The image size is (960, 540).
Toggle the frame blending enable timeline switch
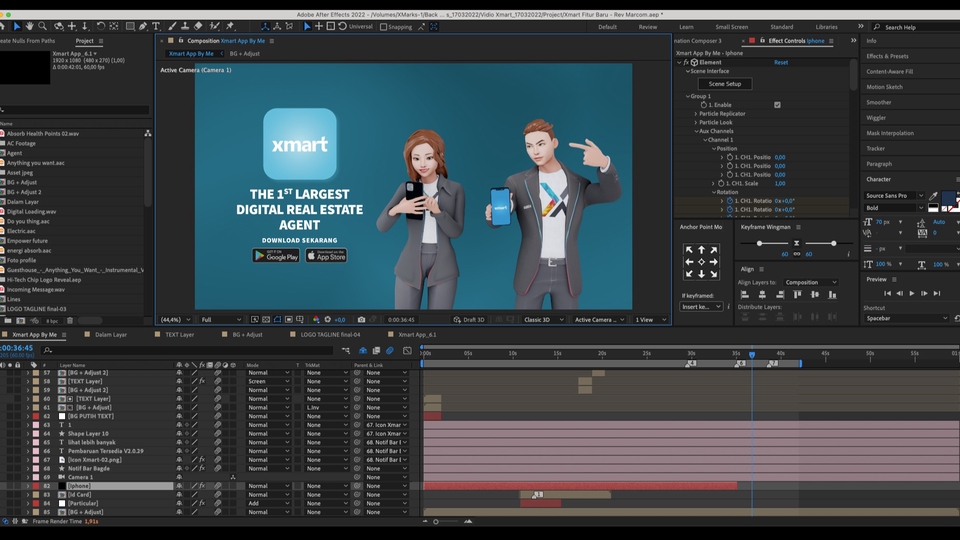point(376,351)
